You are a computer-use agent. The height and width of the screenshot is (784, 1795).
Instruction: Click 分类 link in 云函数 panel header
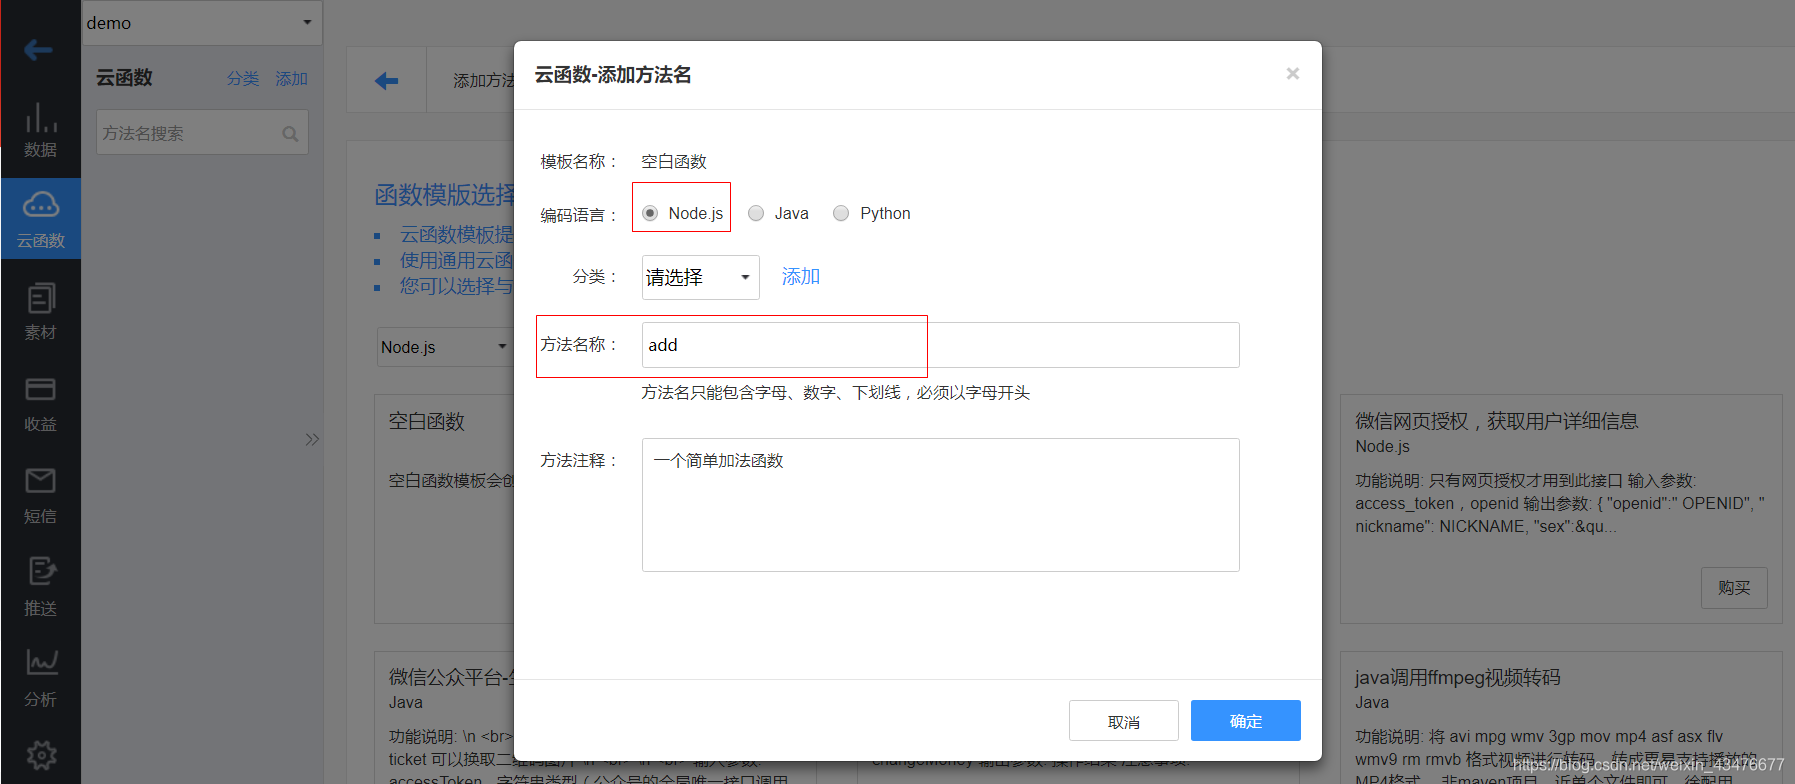(243, 78)
